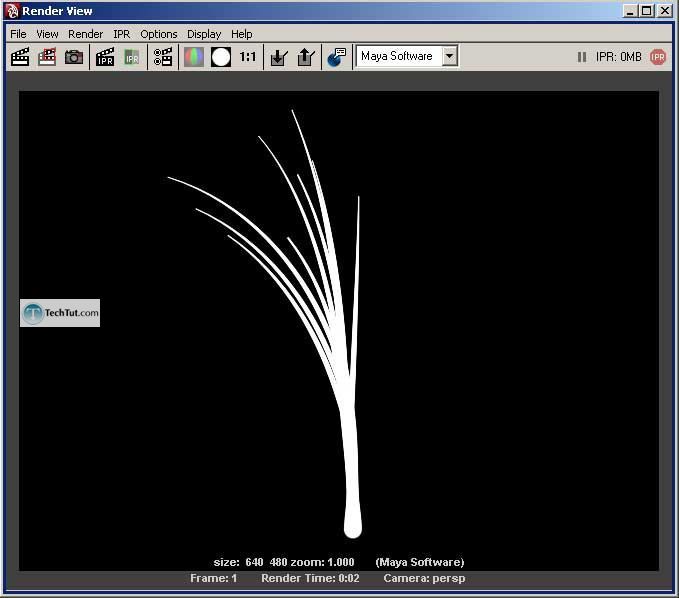Viewport: 679px width, 598px height.
Task: Open the IPR menu
Action: click(121, 34)
